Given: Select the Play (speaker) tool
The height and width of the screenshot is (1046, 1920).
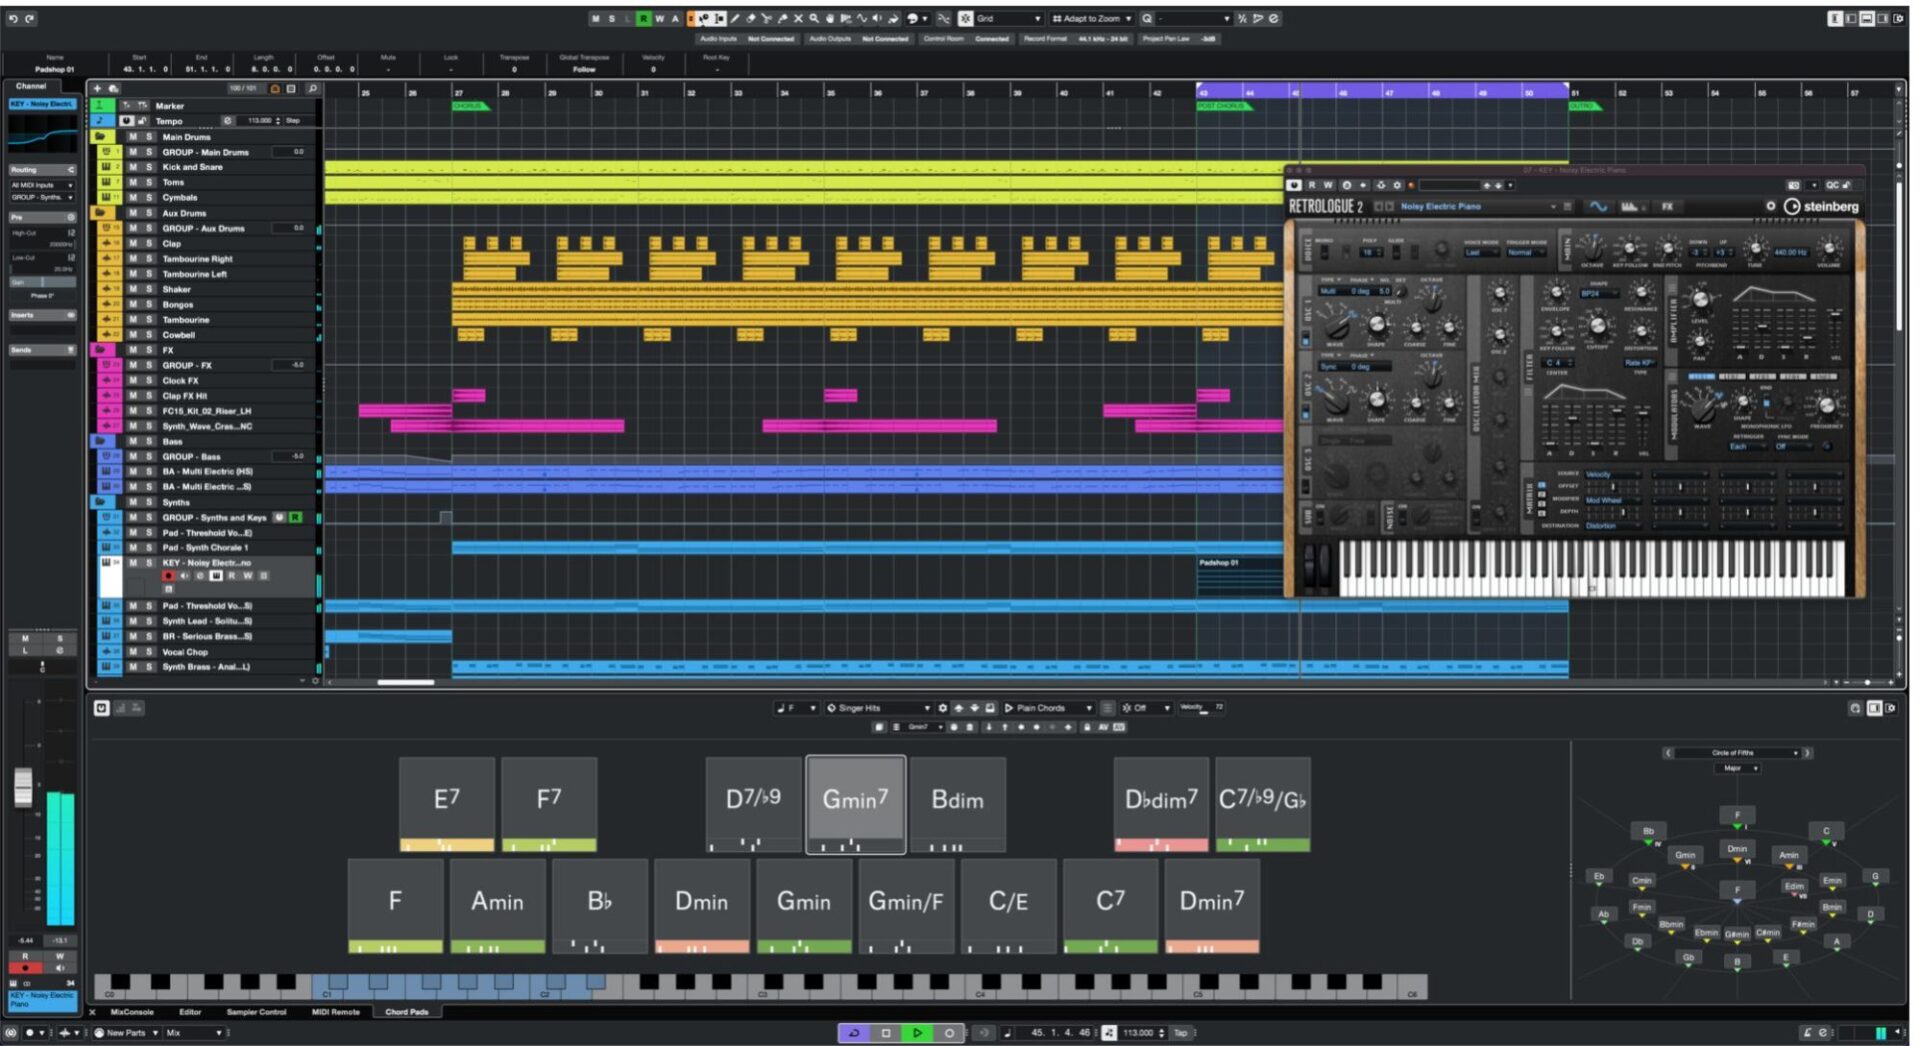Looking at the screenshot, I should point(877,18).
